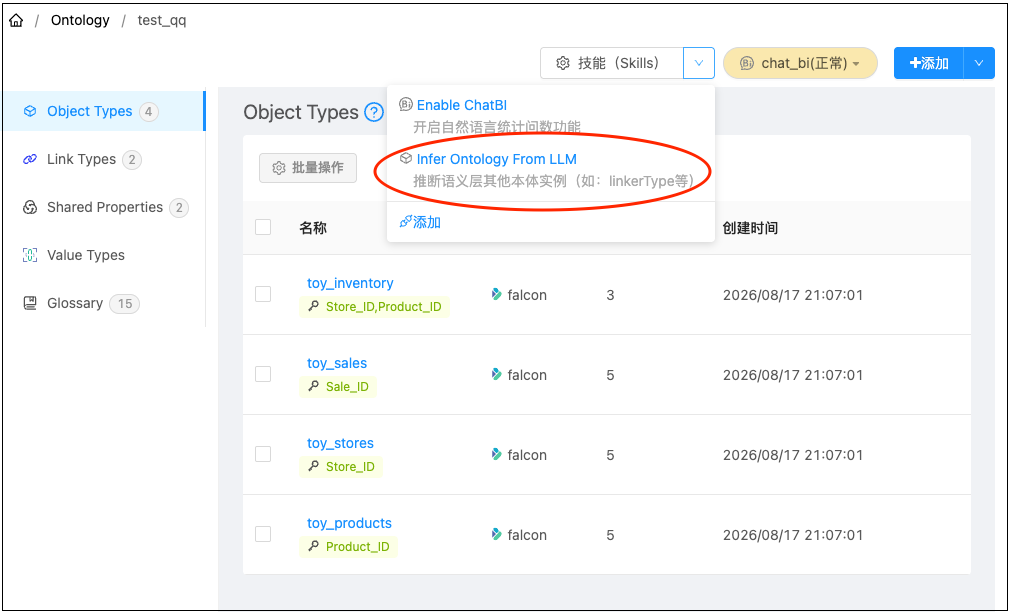Open Ontology breadcrumb link

(80, 21)
